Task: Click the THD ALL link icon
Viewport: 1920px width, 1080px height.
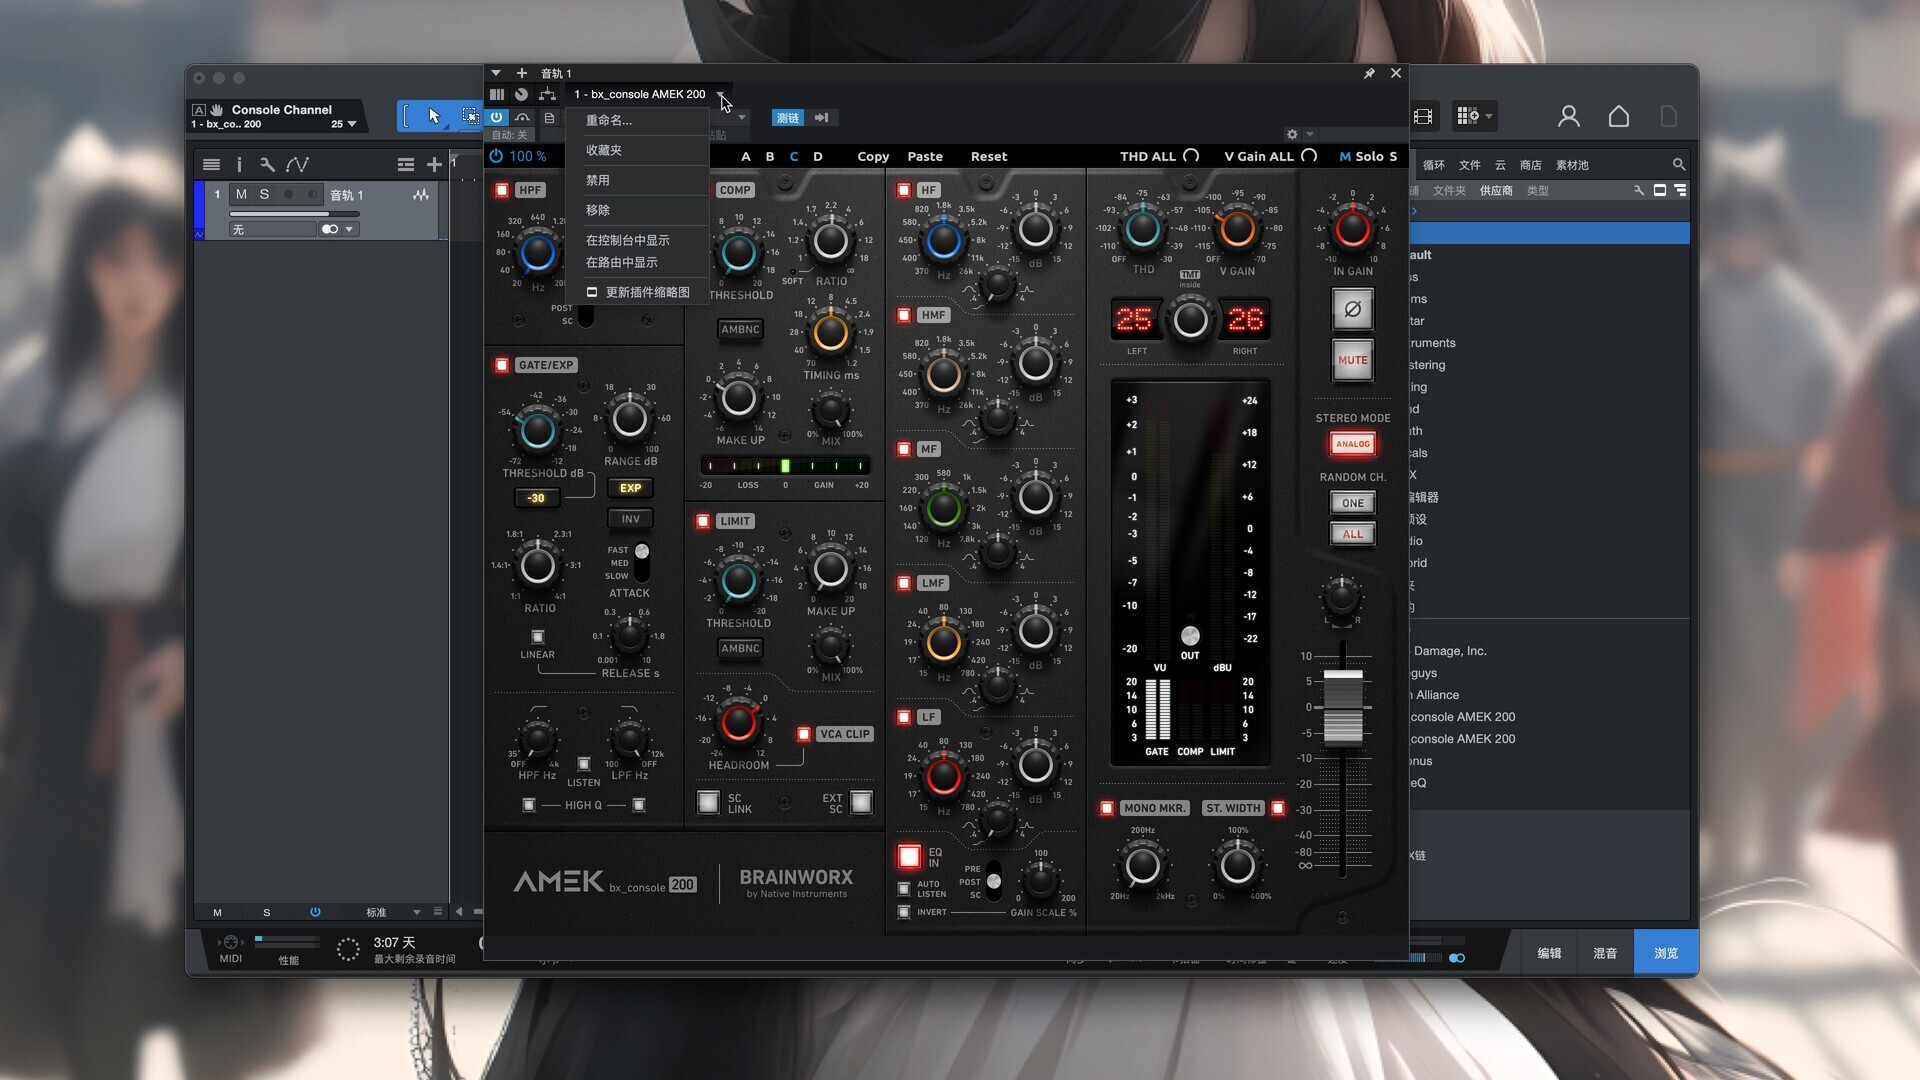Action: click(x=1191, y=156)
